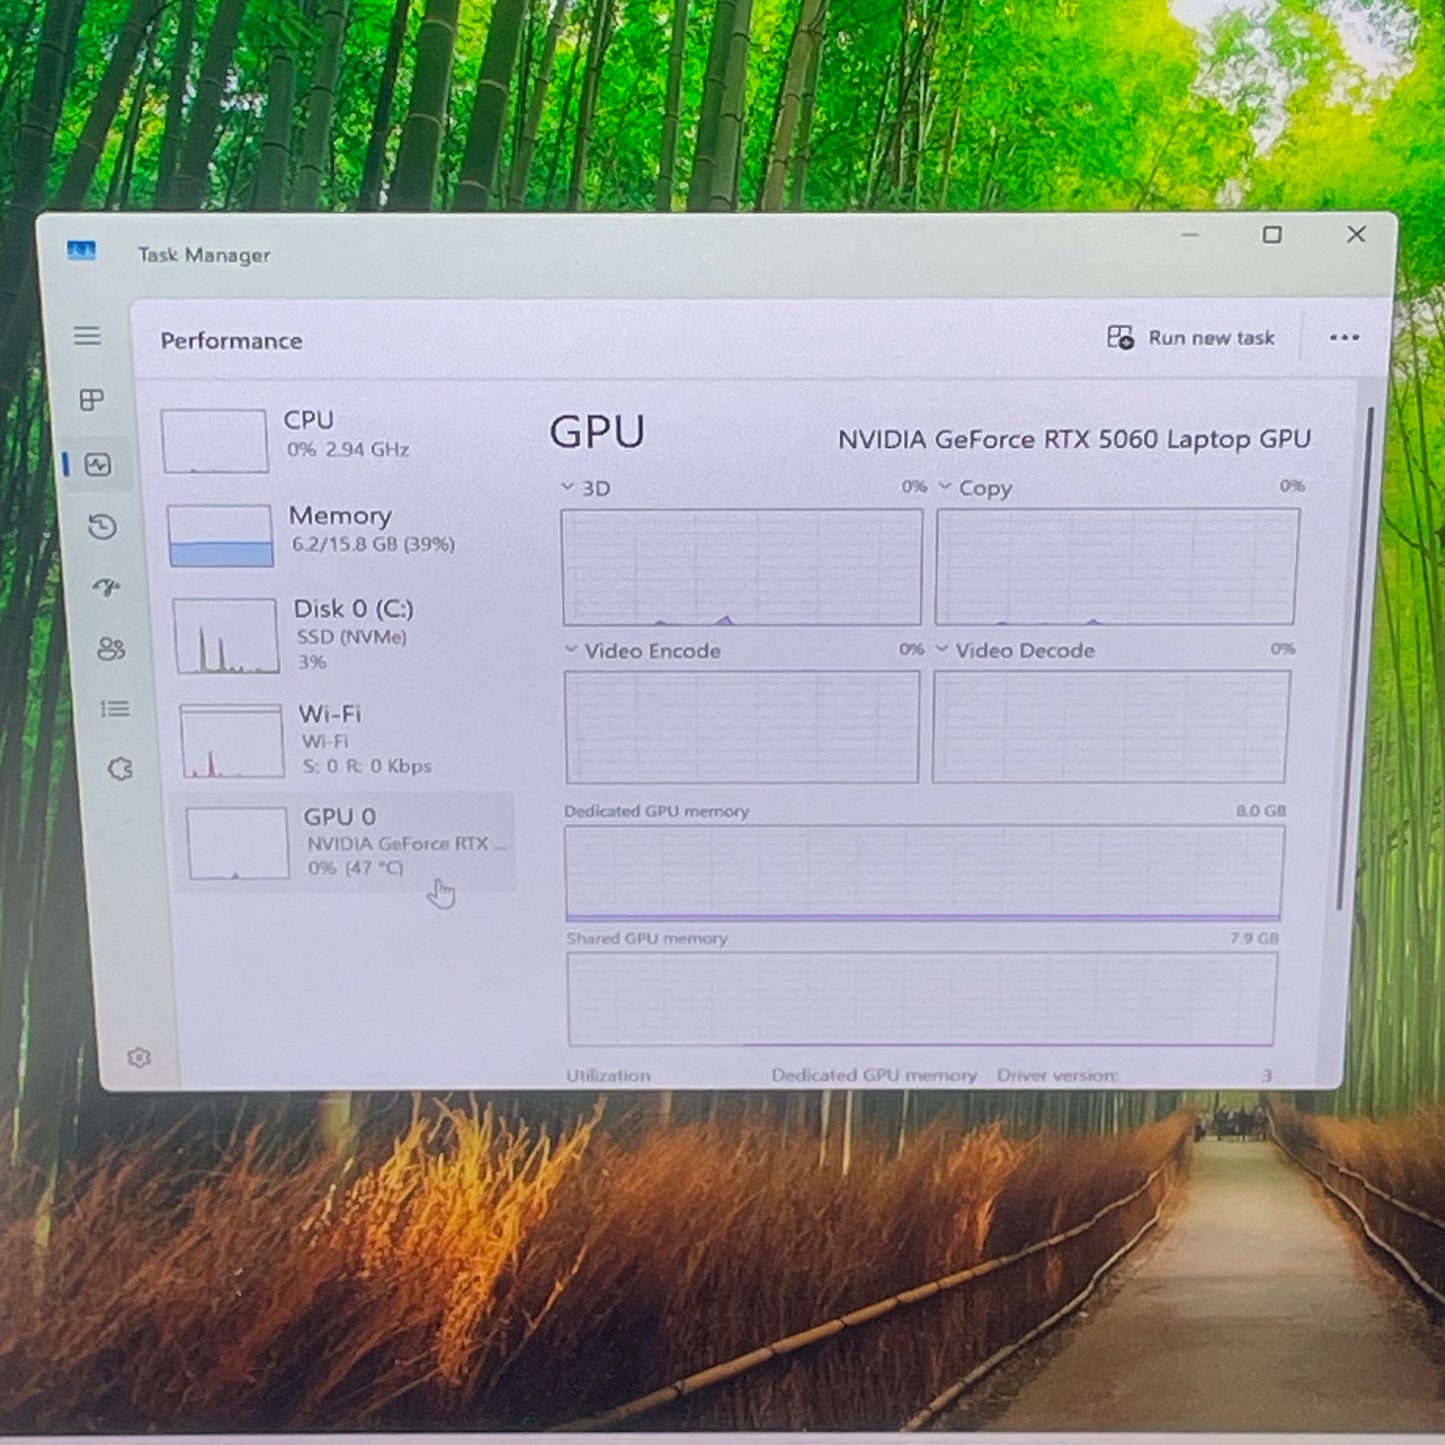Screen dimensions: 1445x1445
Task: Click the "NVIDIA GeForce RTX 5060 Laptop GPU" text
Action: click(x=1074, y=439)
